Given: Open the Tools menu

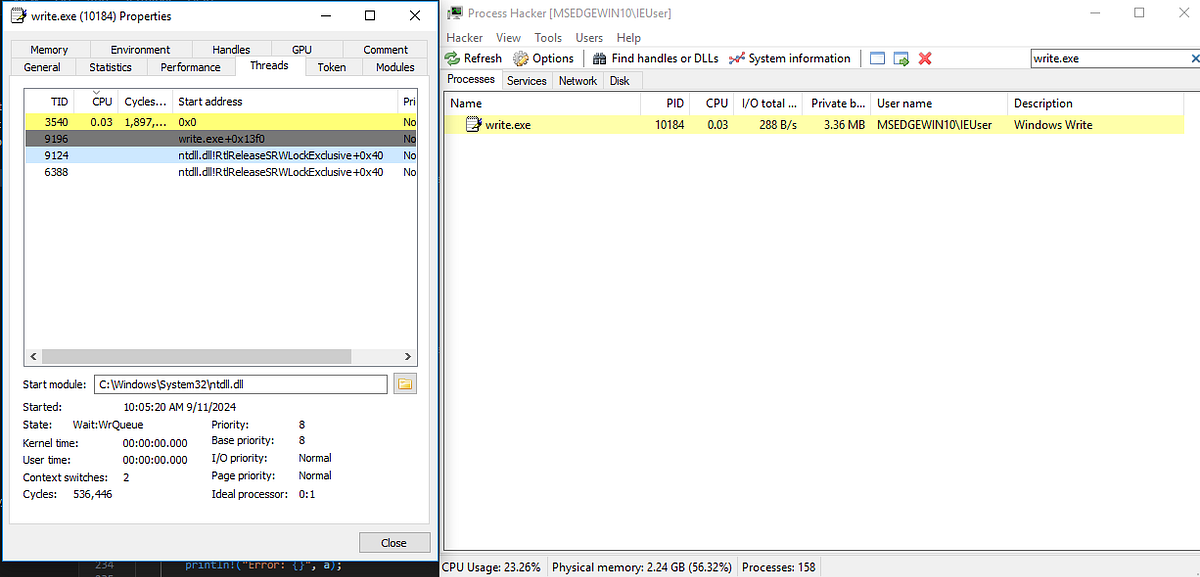Looking at the screenshot, I should (548, 37).
